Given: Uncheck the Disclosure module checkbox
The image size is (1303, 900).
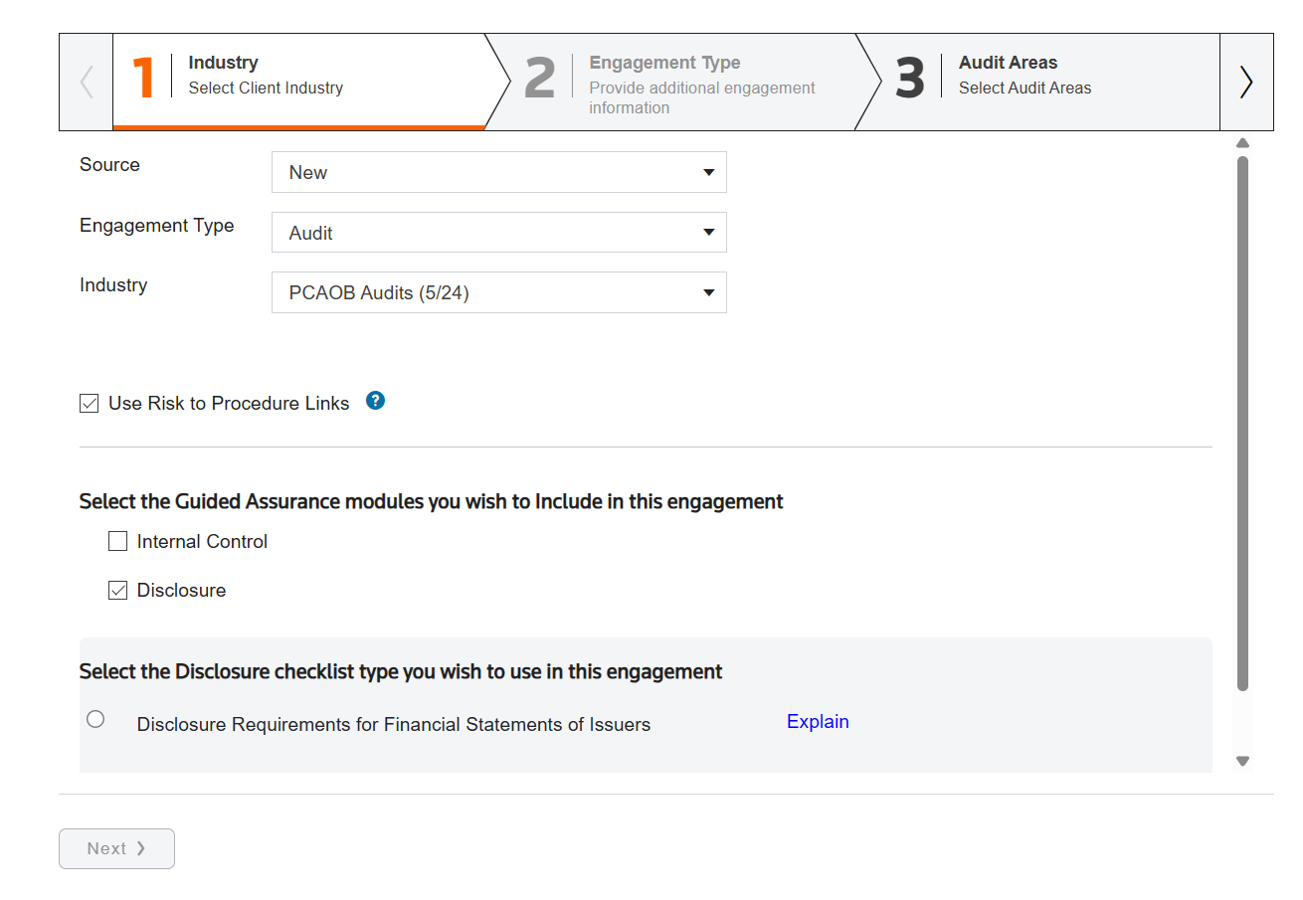Looking at the screenshot, I should 118,590.
